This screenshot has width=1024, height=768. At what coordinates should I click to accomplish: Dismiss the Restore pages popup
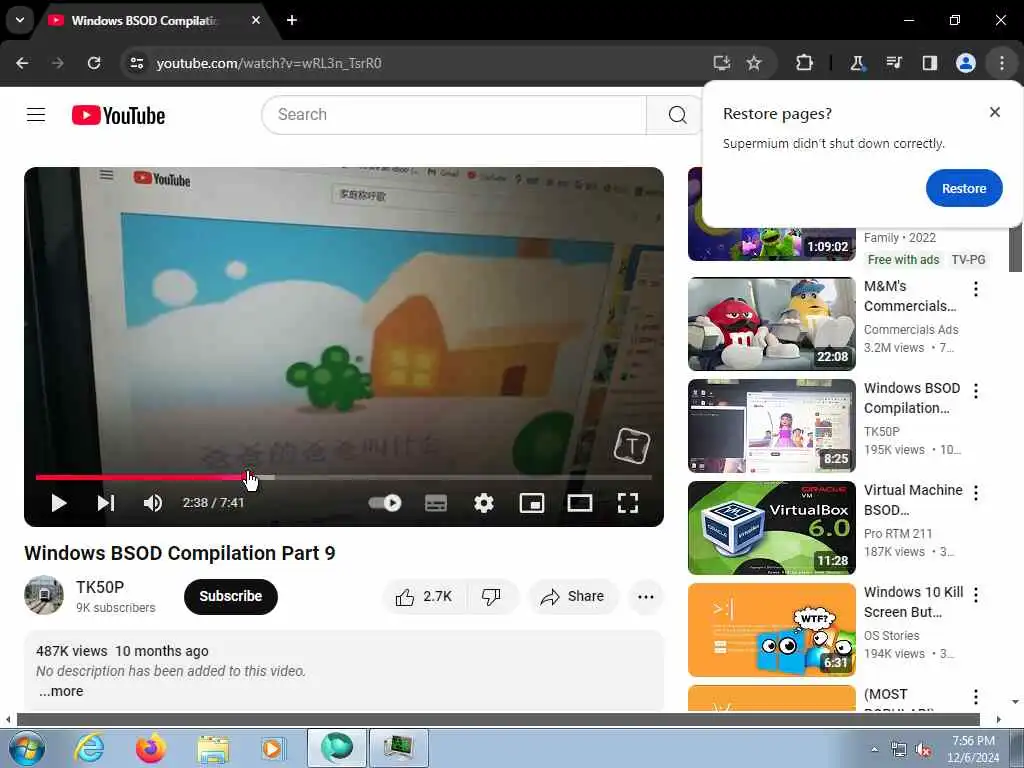pos(995,112)
